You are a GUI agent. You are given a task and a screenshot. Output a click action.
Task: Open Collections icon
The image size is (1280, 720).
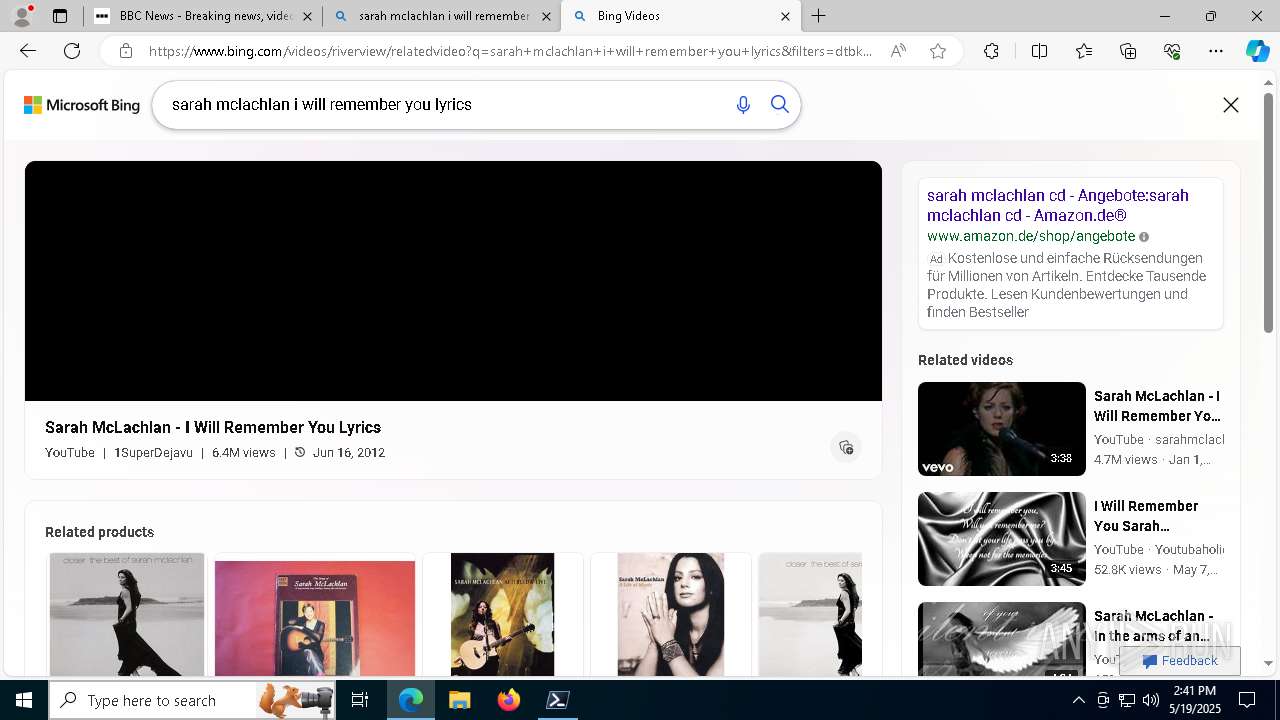coord(1128,51)
